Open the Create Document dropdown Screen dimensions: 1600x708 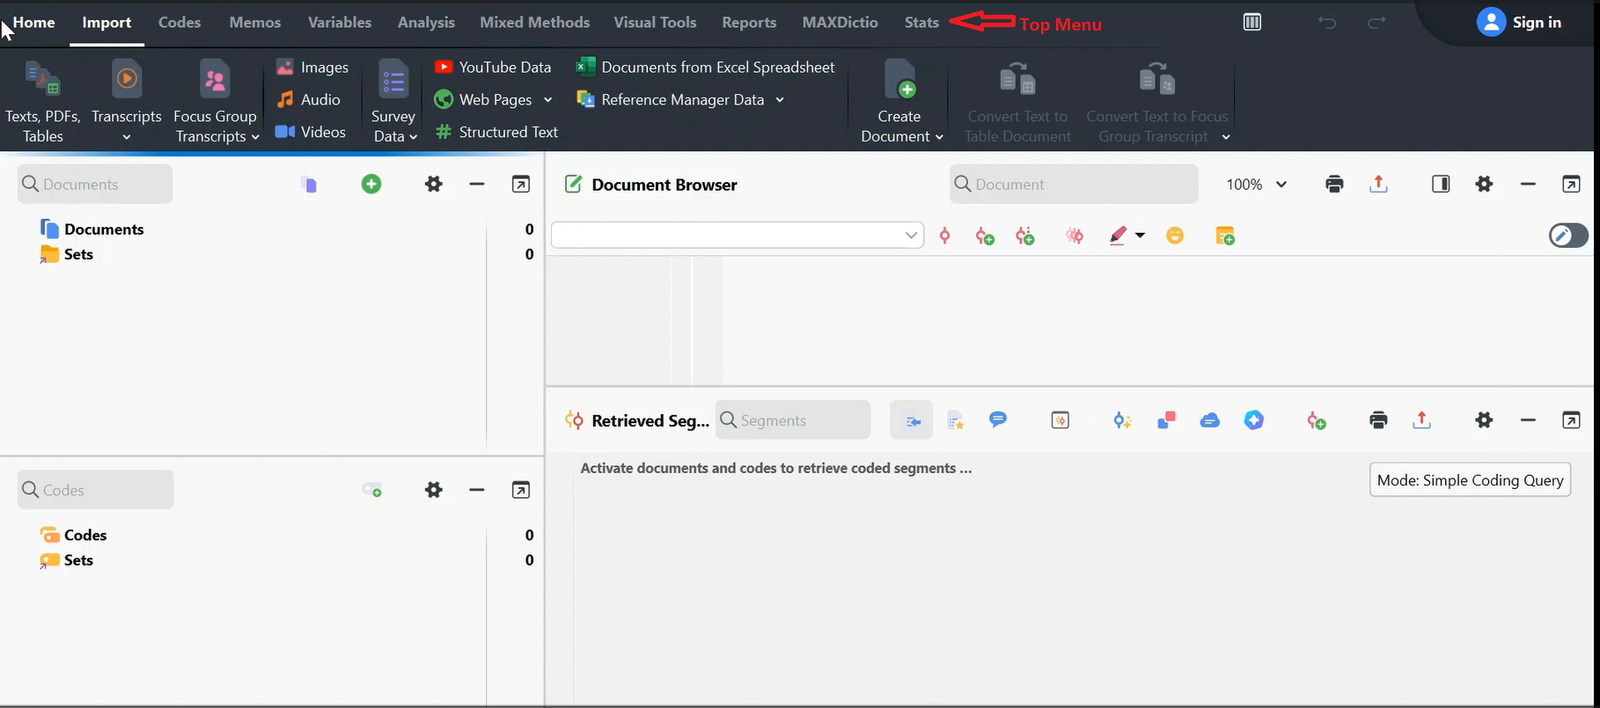pyautogui.click(x=901, y=101)
